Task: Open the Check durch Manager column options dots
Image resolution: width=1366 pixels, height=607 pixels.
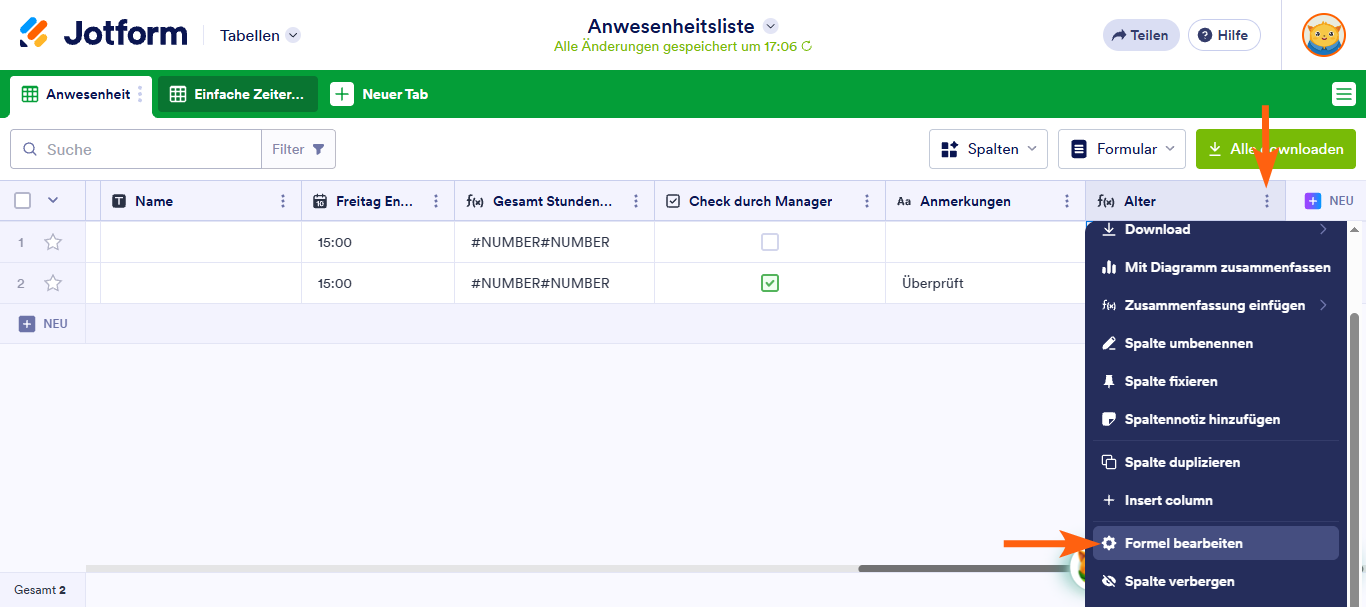Action: tap(866, 201)
